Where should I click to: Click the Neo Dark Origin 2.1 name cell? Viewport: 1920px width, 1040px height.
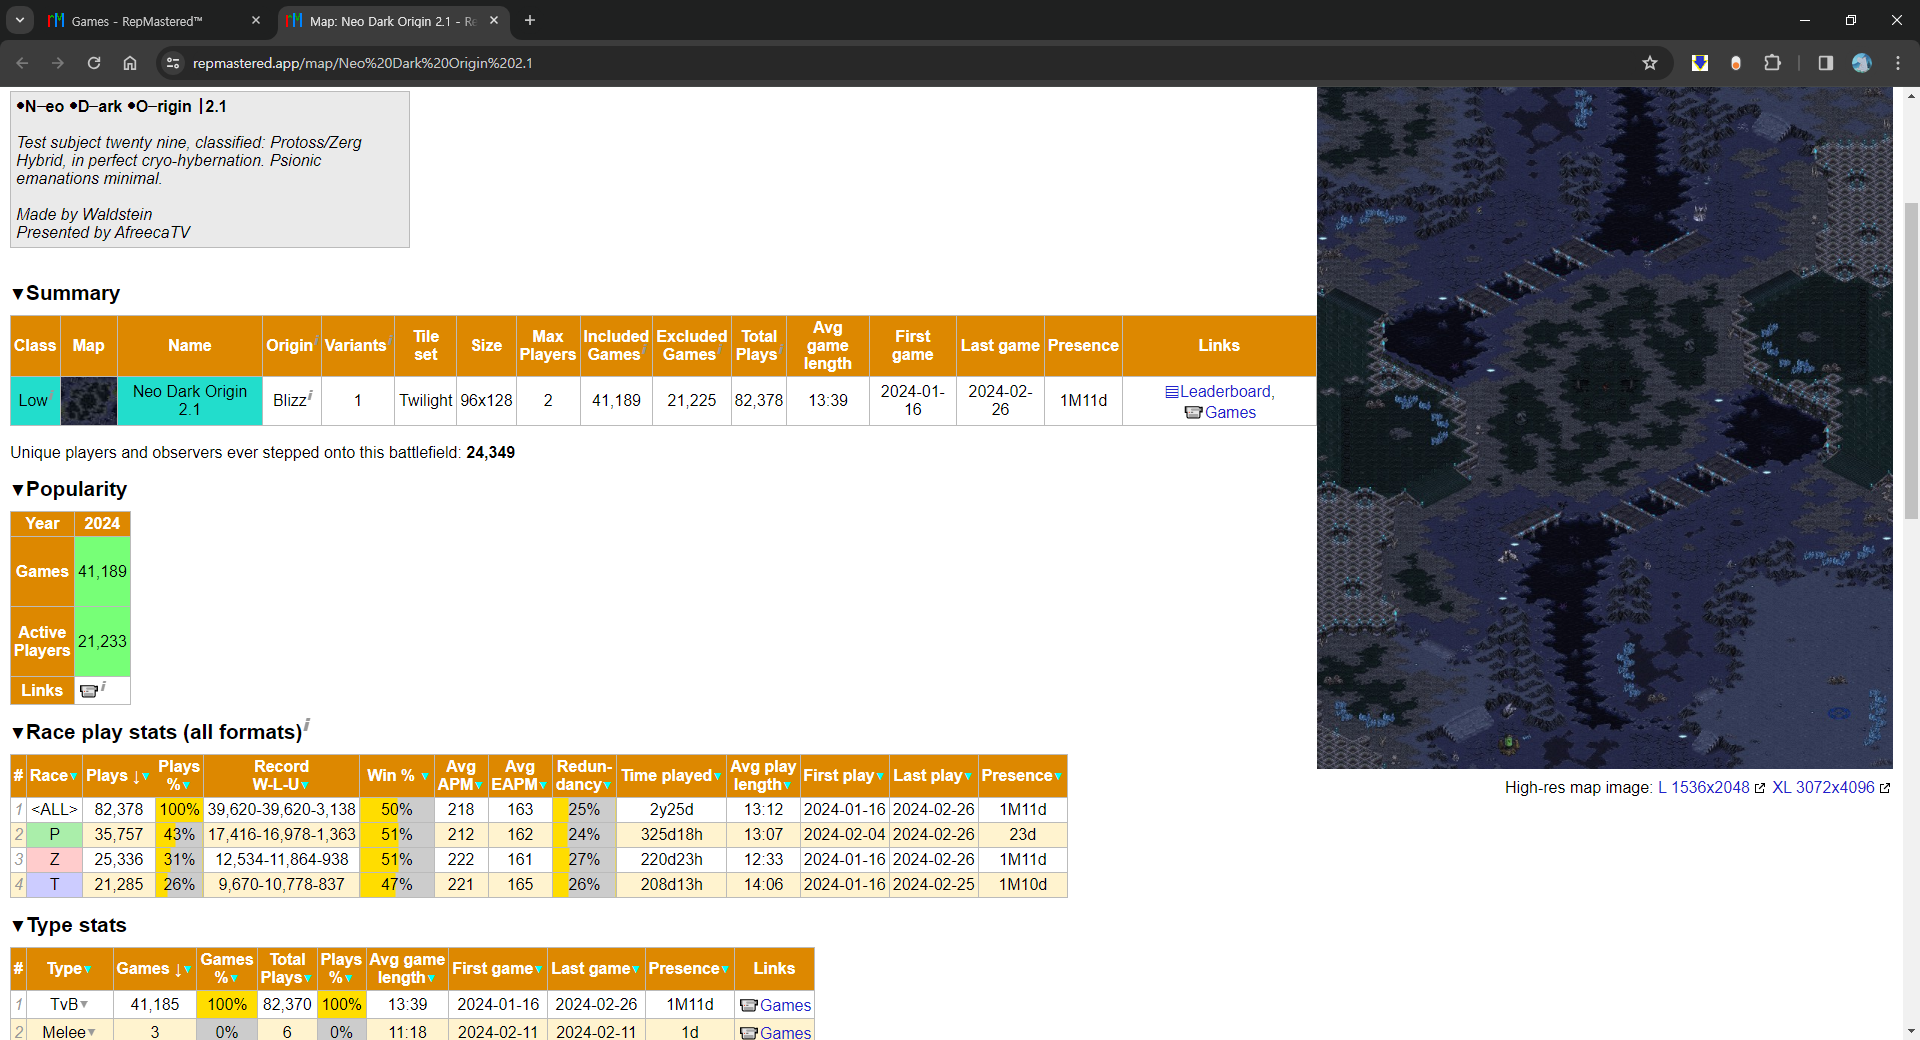[x=190, y=400]
